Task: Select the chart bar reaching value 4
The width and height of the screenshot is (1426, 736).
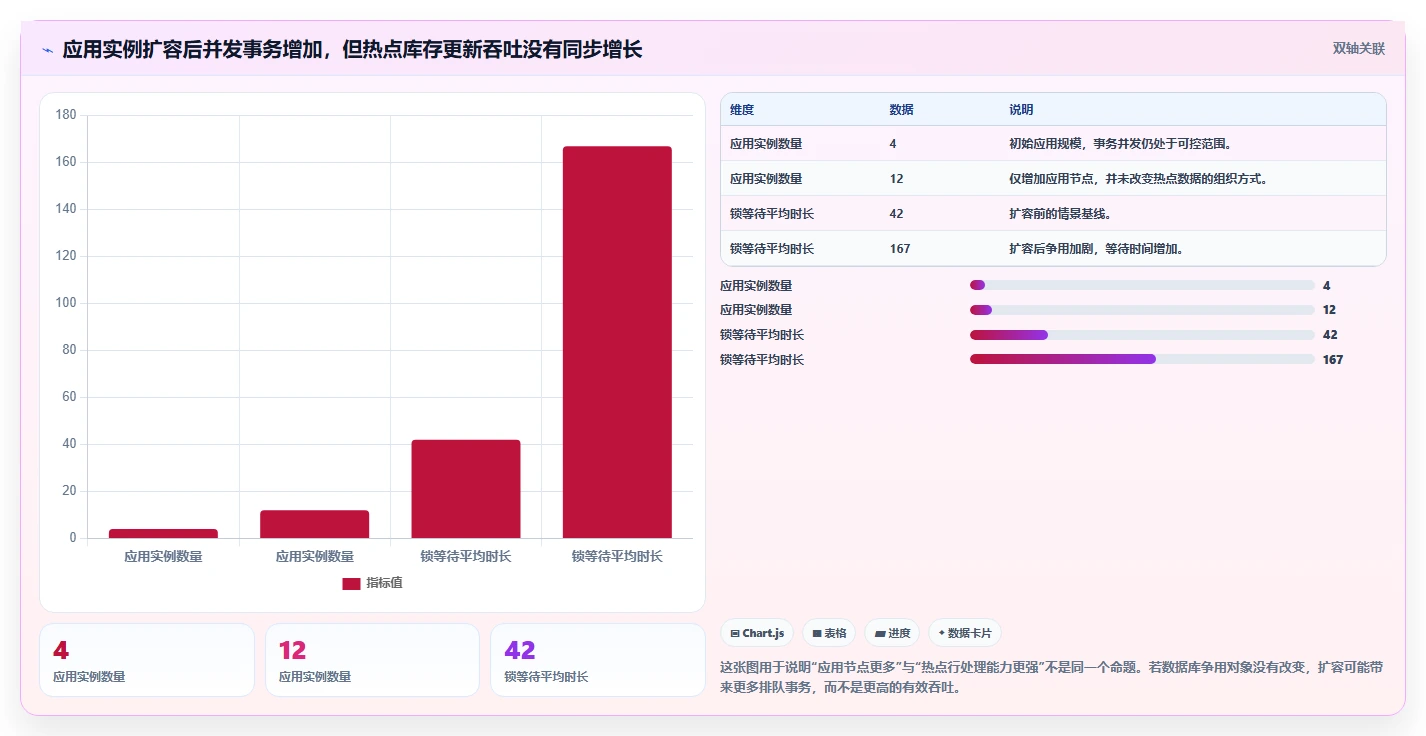Action: click(x=163, y=533)
